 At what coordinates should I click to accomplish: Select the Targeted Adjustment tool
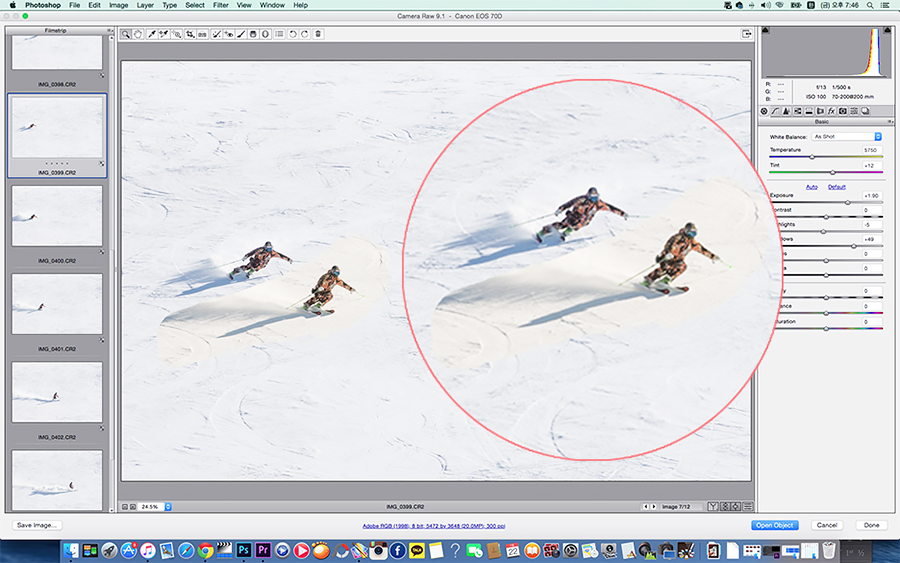[x=177, y=34]
